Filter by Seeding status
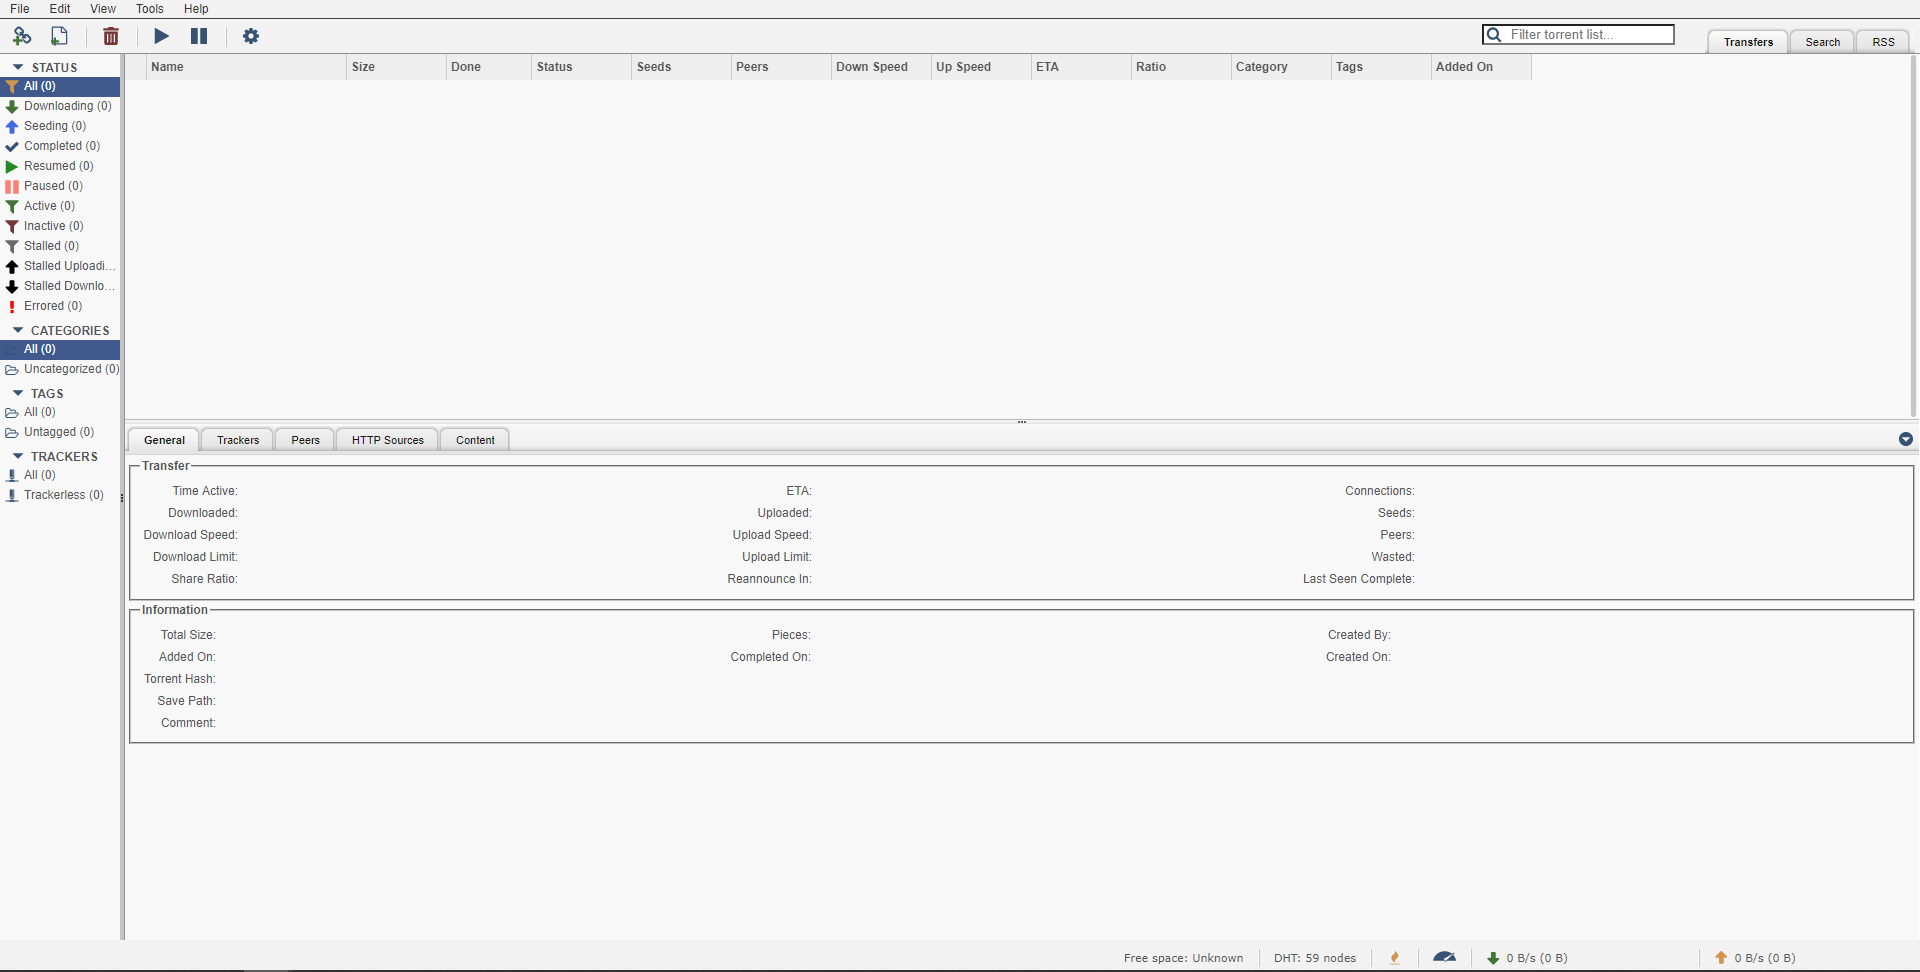Screen dimensions: 1920x972 coord(60,126)
